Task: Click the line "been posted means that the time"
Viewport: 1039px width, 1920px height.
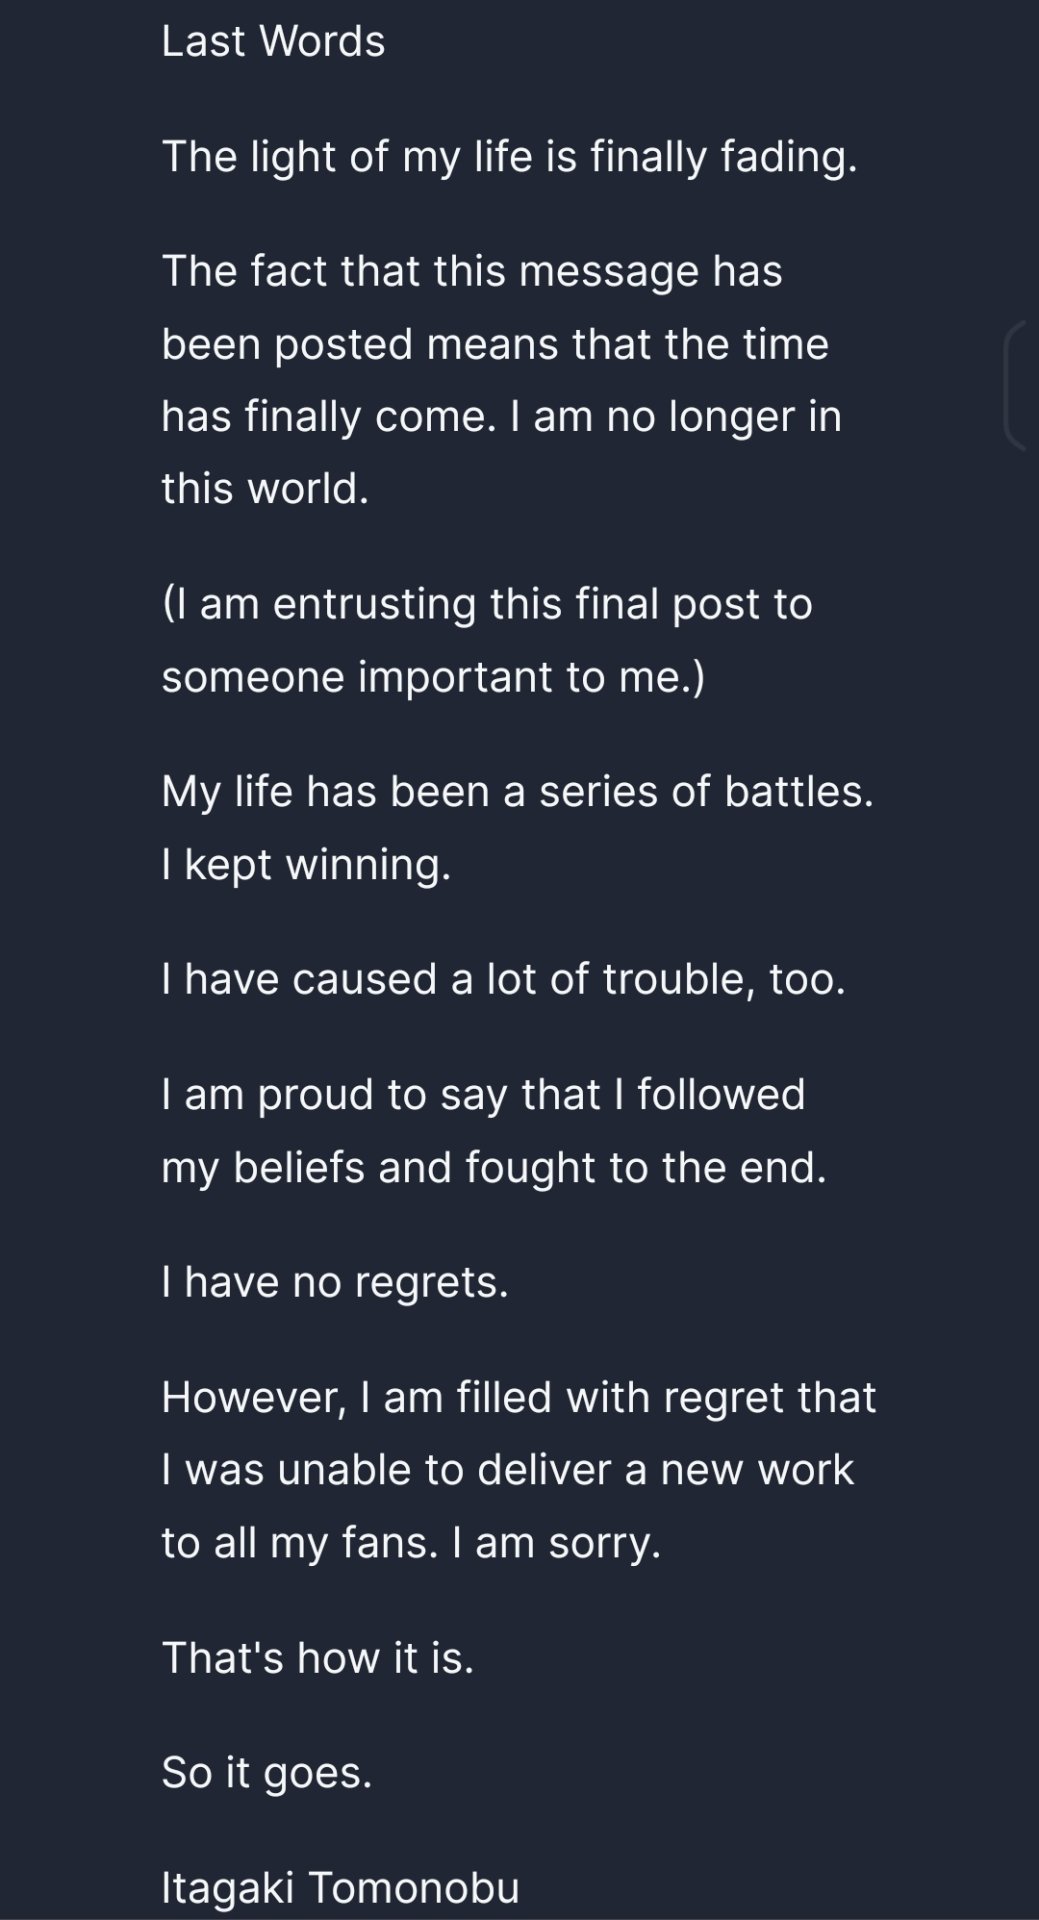Action: [495, 345]
